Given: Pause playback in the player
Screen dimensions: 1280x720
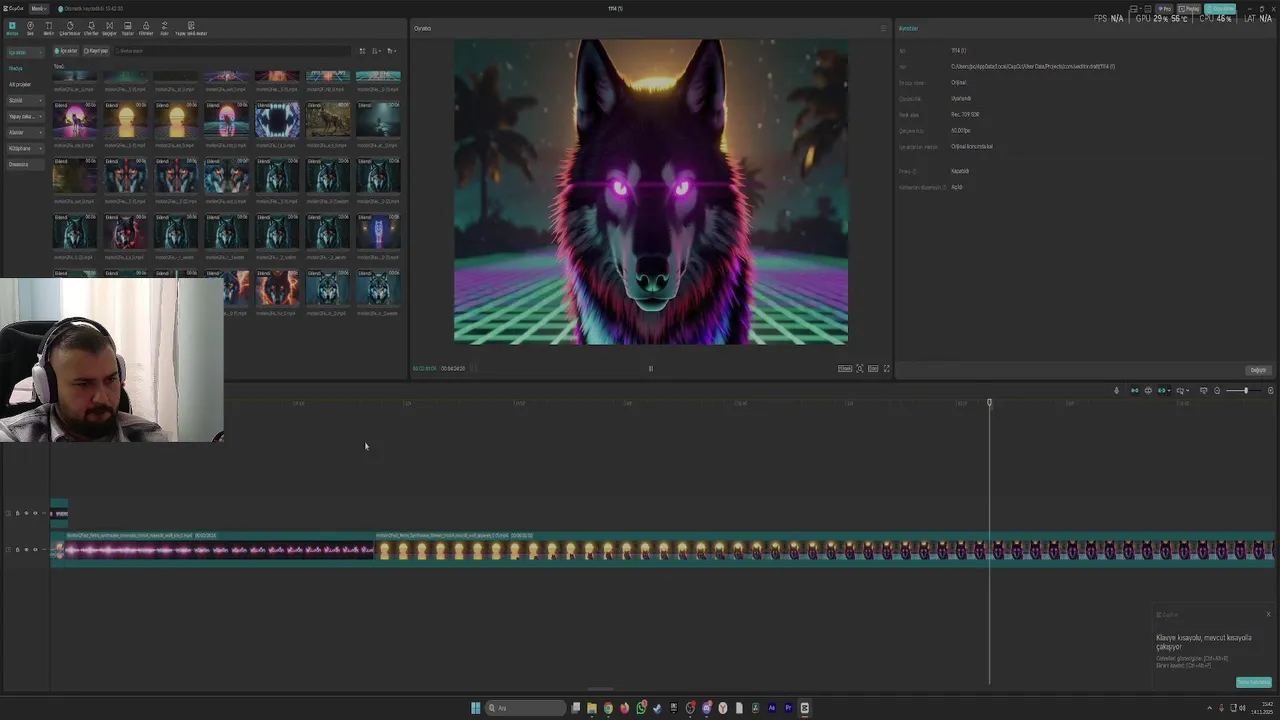Looking at the screenshot, I should 650,368.
